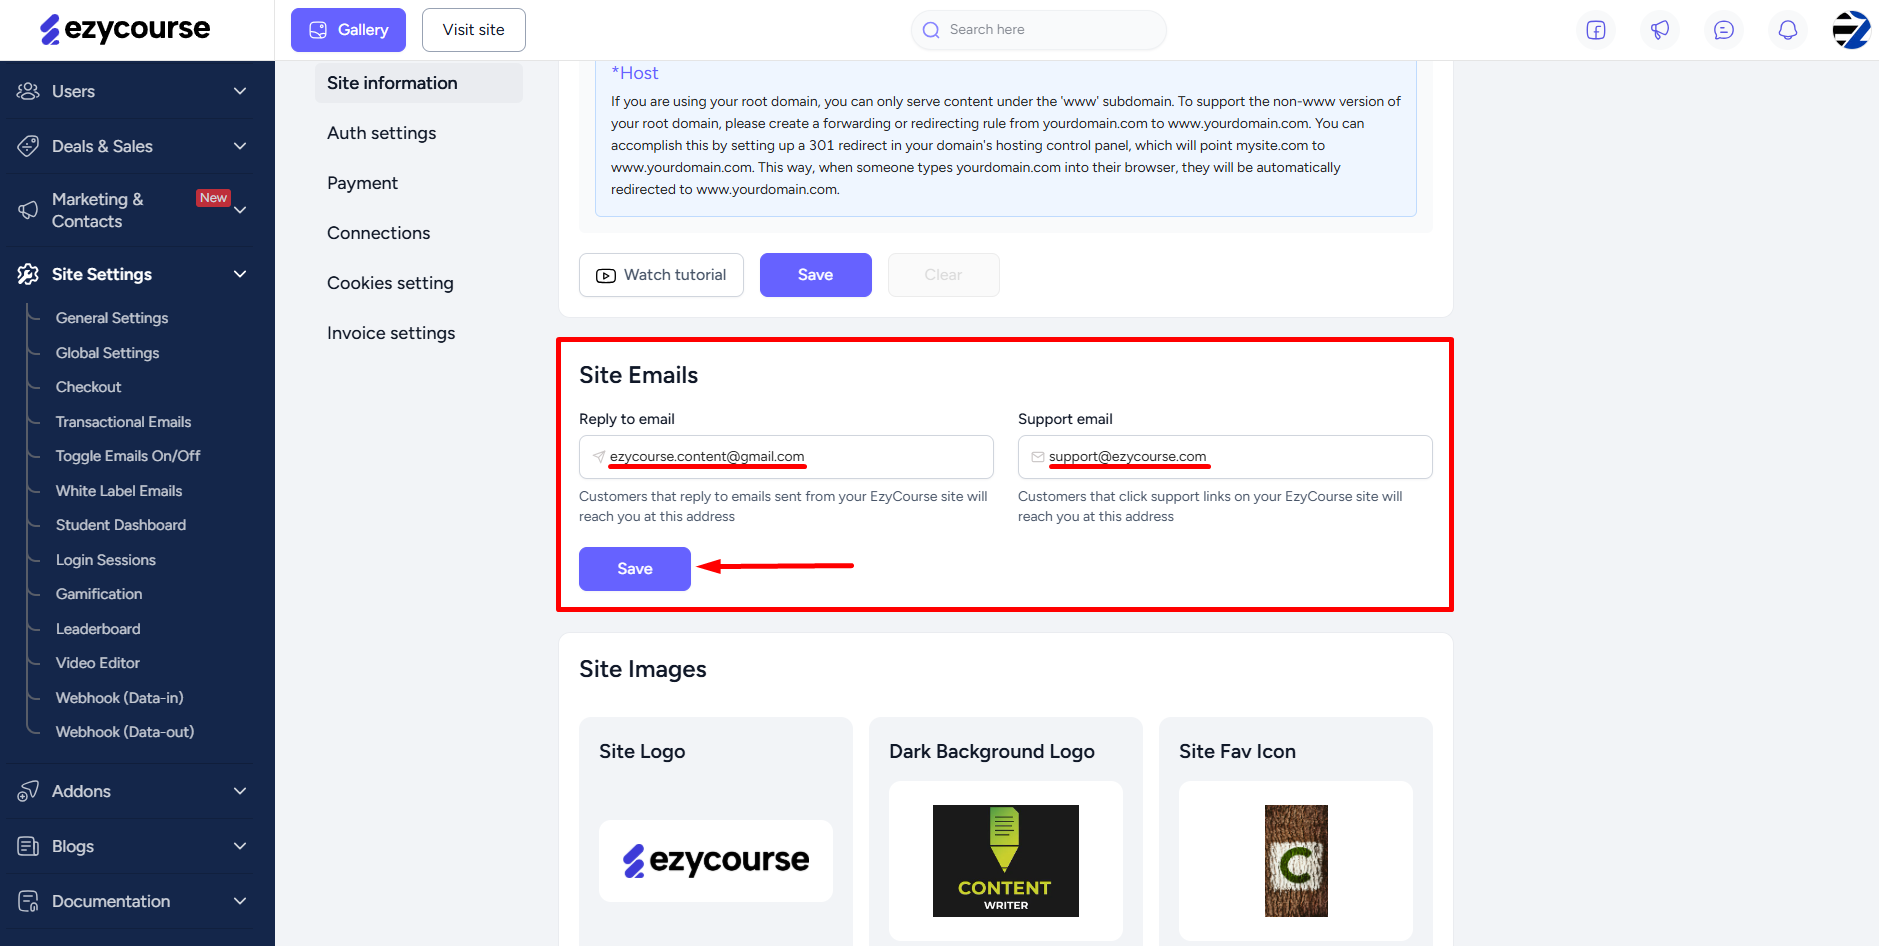Click the Users sidebar icon

[x=28, y=91]
